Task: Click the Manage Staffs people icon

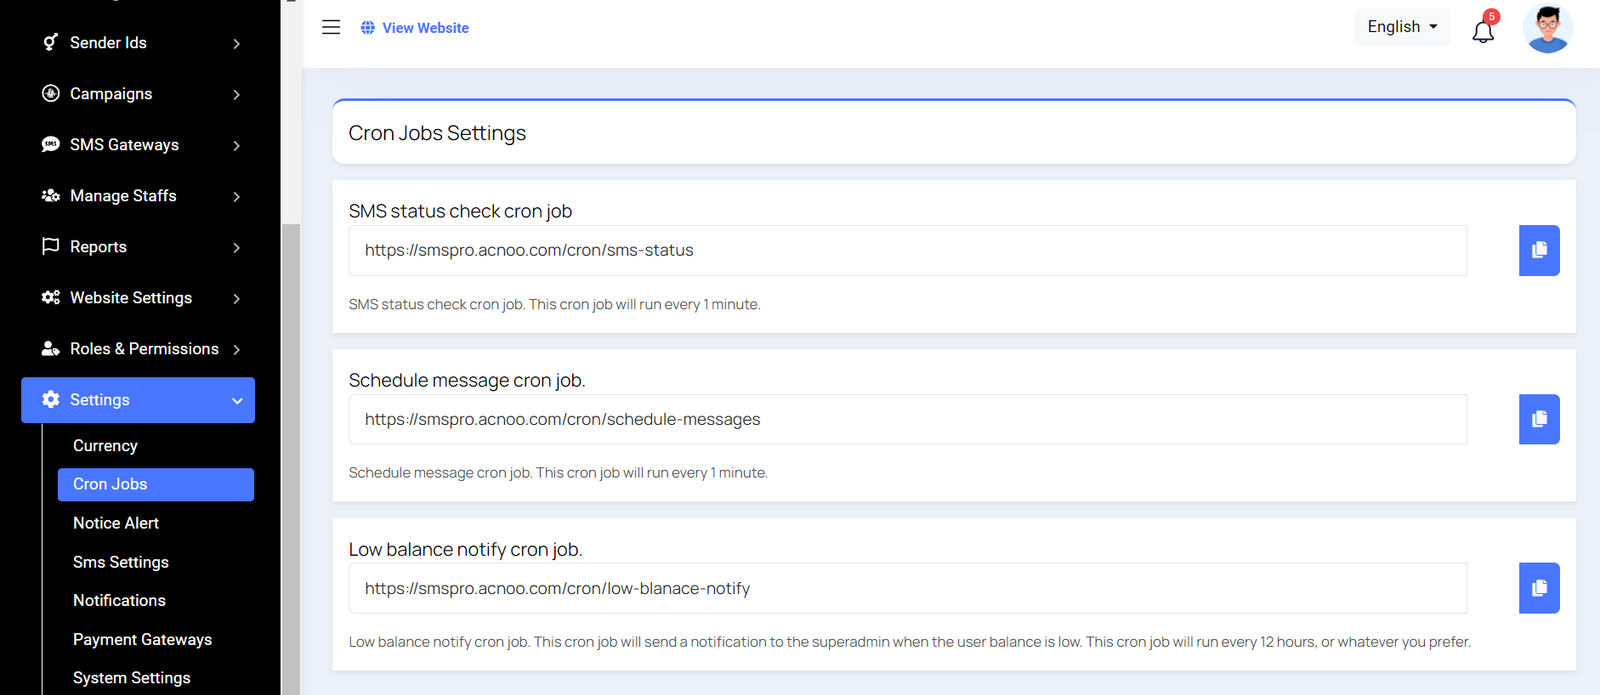Action: [50, 195]
